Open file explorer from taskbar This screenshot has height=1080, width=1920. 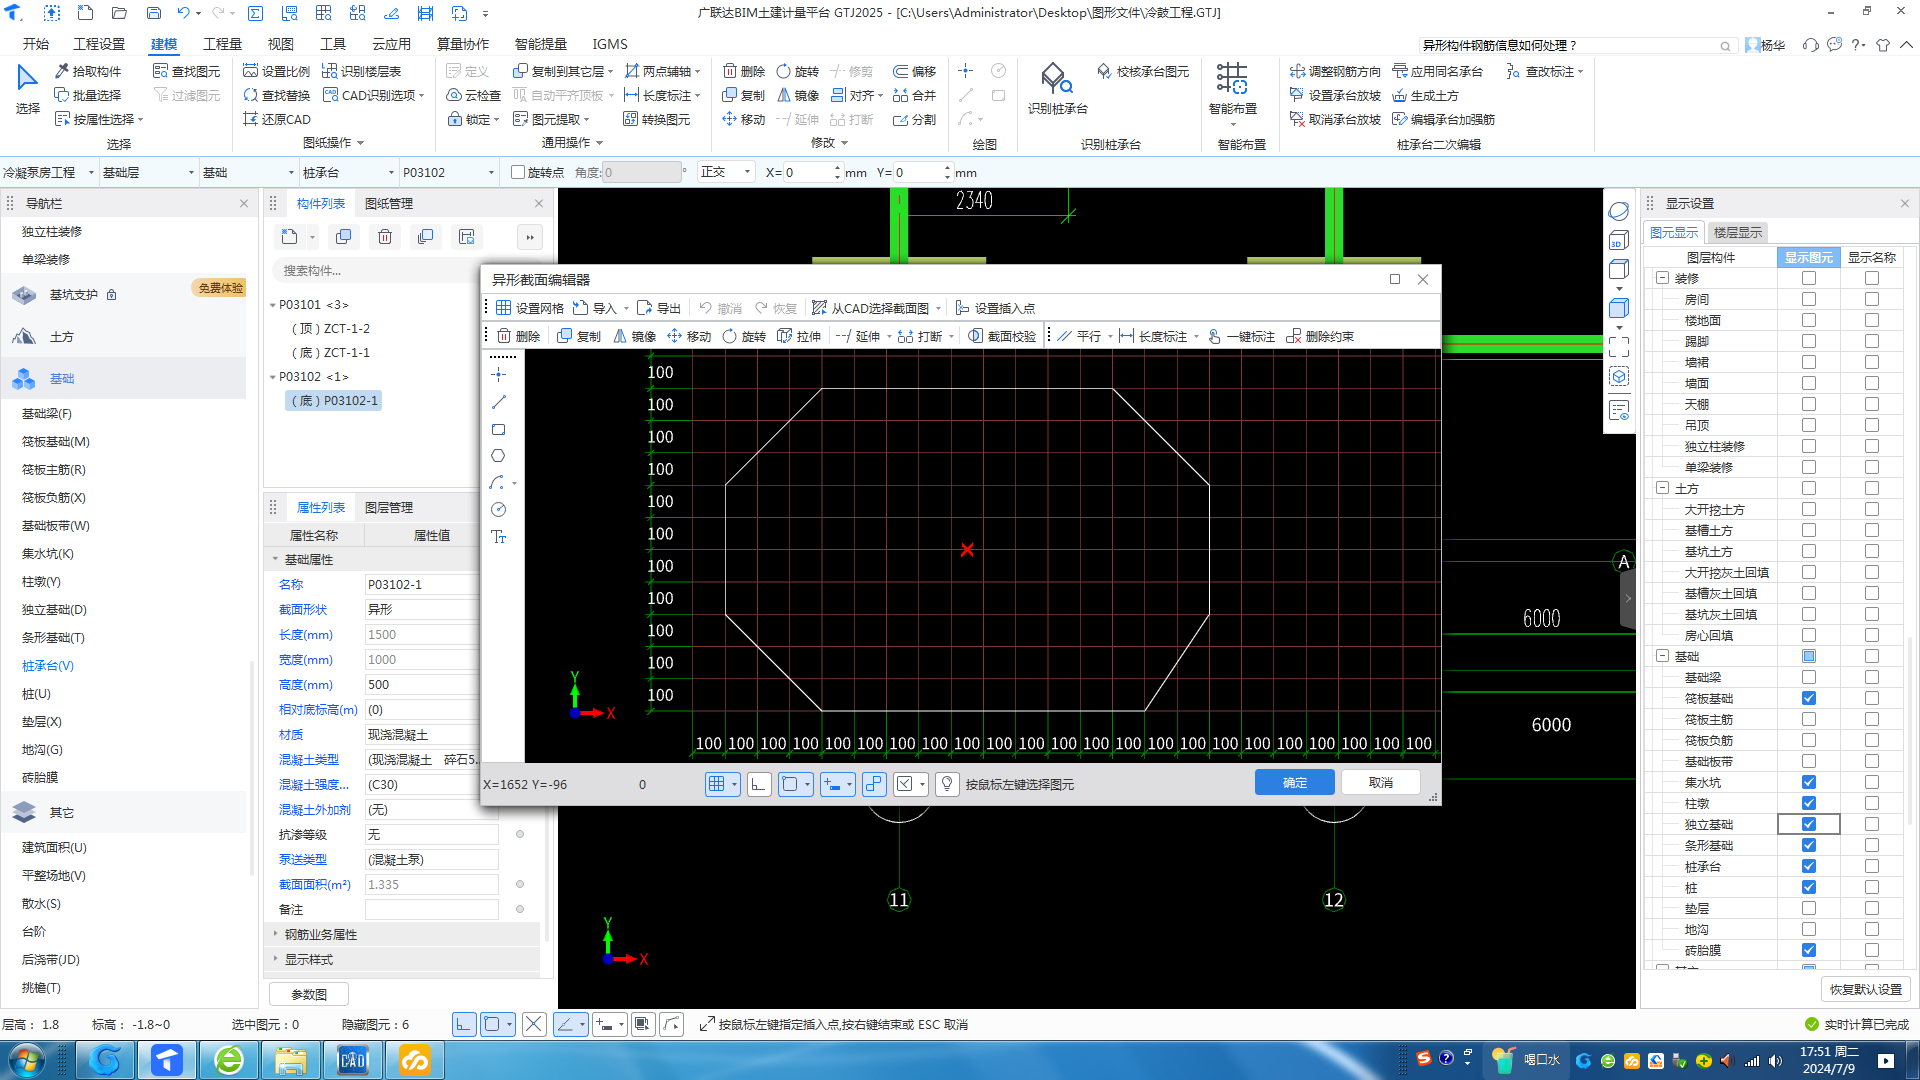coord(291,1060)
